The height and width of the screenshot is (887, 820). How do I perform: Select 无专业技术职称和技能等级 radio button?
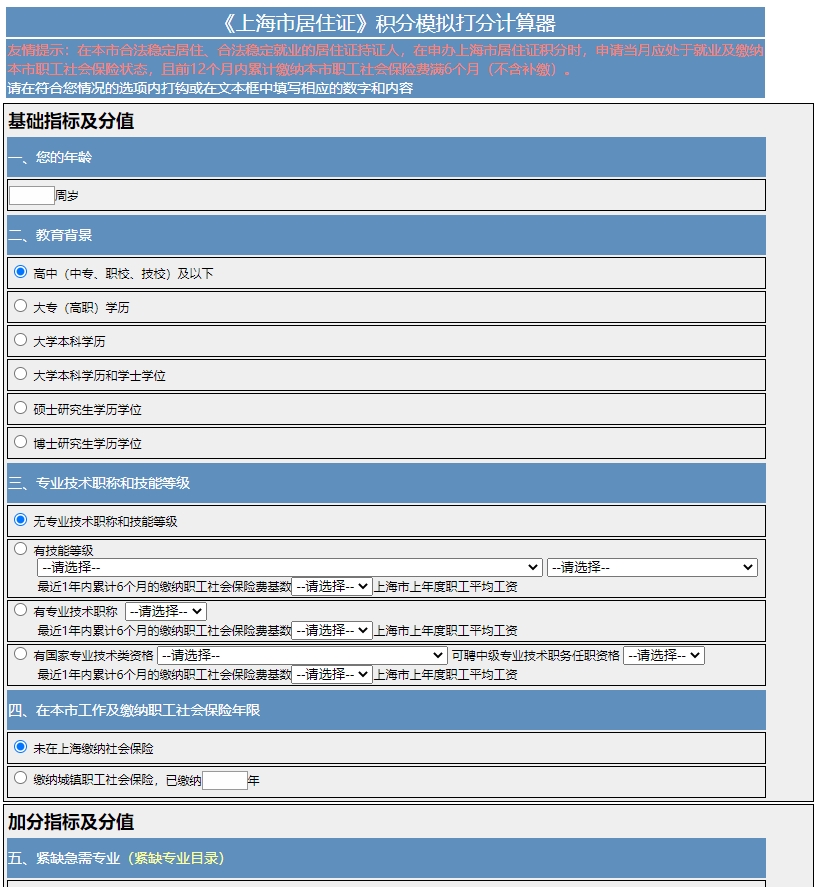[x=20, y=520]
